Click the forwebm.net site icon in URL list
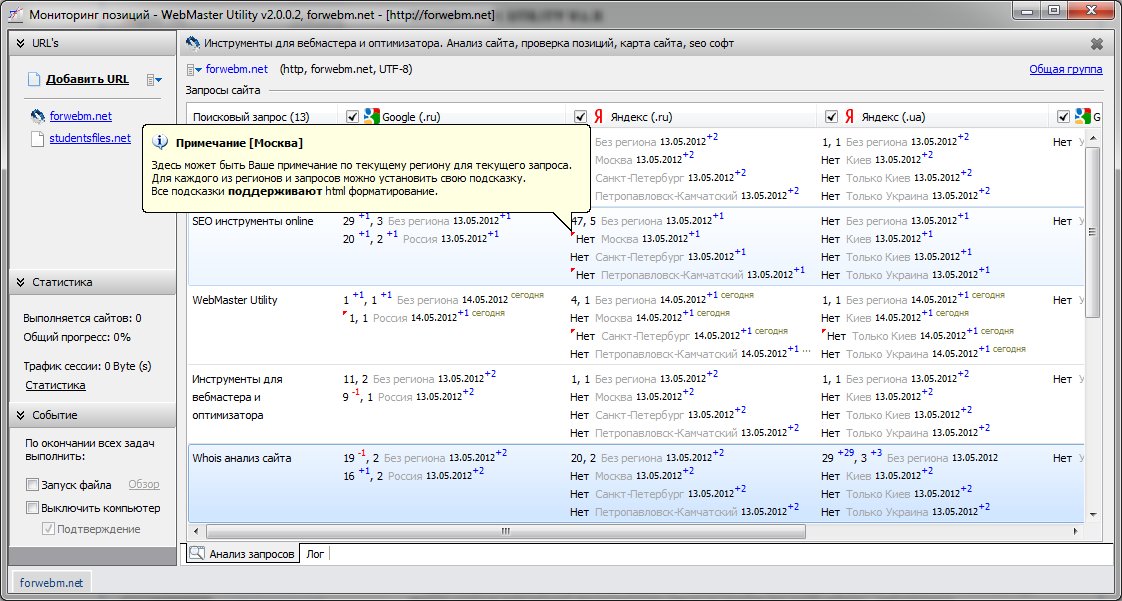Image resolution: width=1122 pixels, height=601 pixels. click(38, 116)
